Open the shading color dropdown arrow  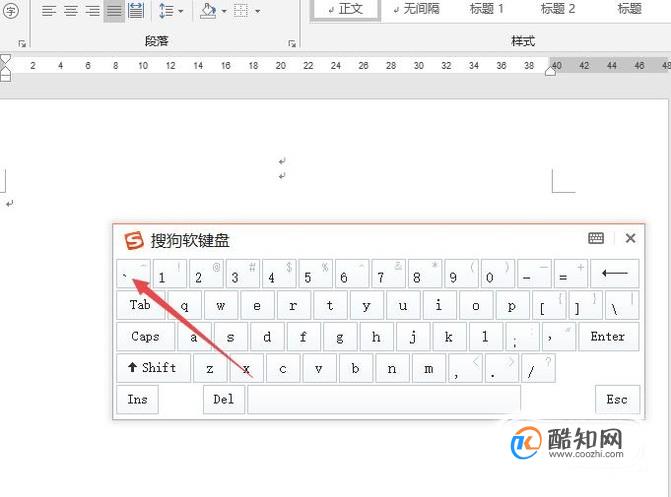coord(224,11)
